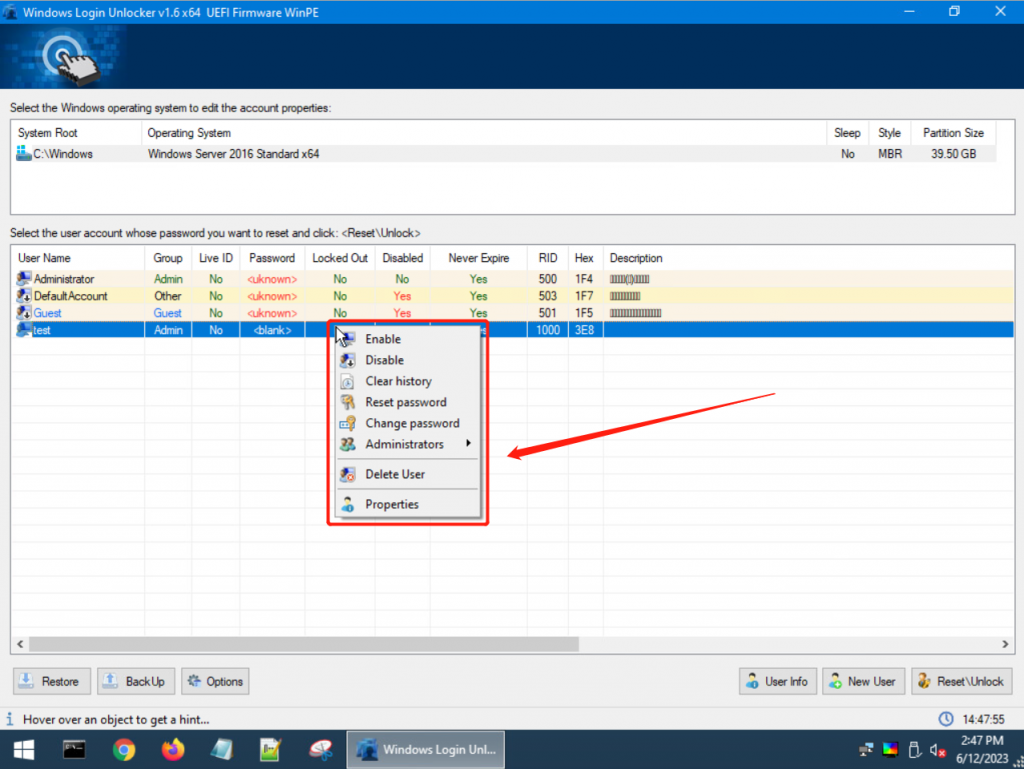Click the Reset\Unlock button

962,682
